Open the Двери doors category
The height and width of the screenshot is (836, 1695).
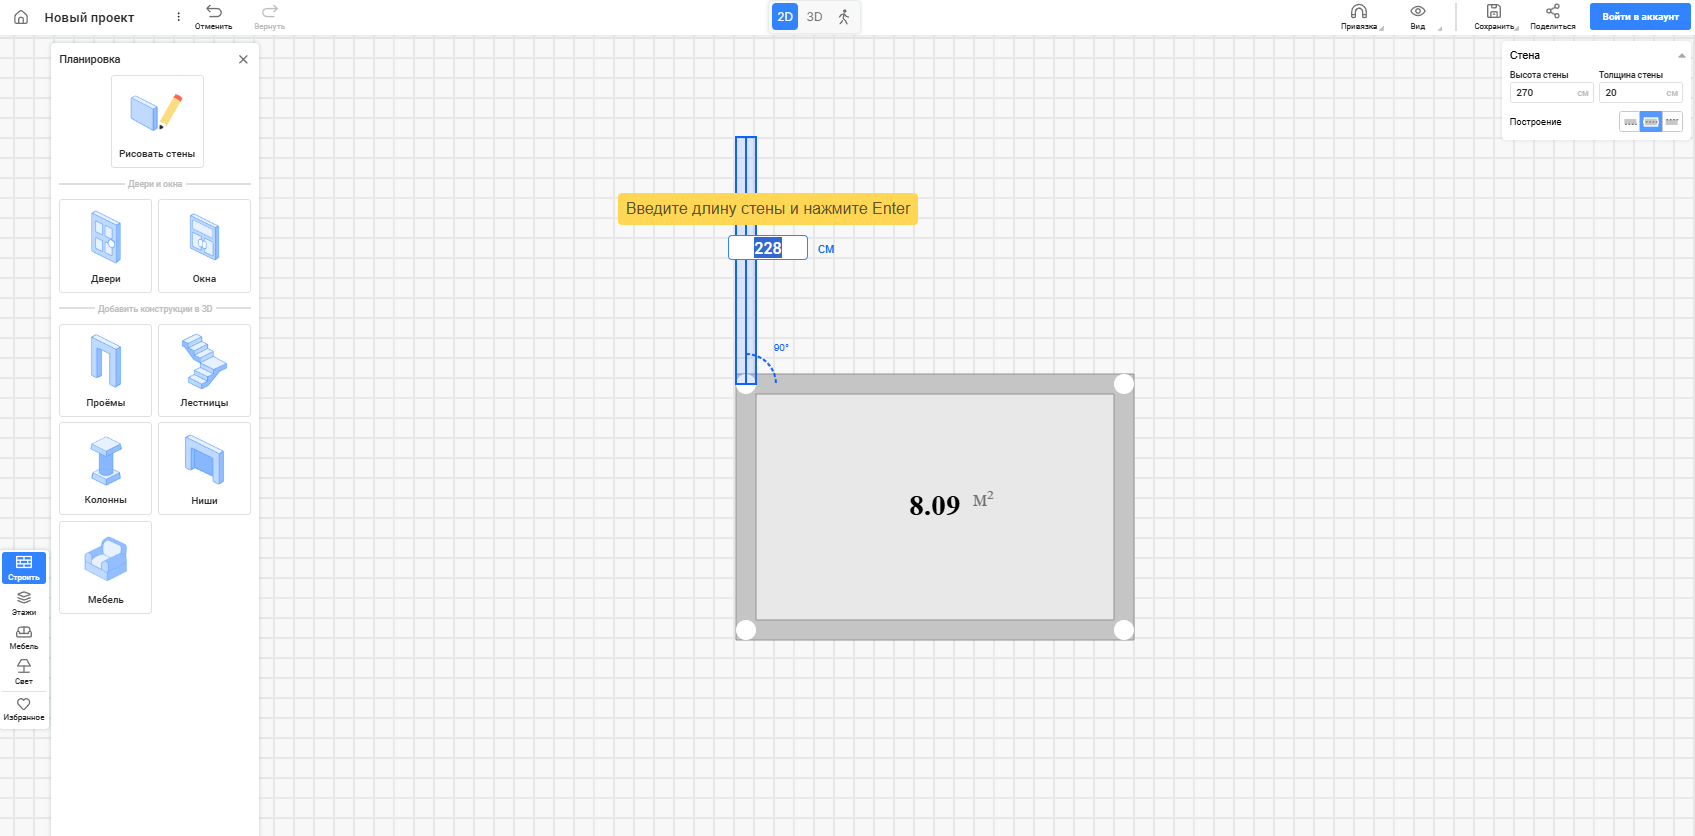click(x=105, y=246)
